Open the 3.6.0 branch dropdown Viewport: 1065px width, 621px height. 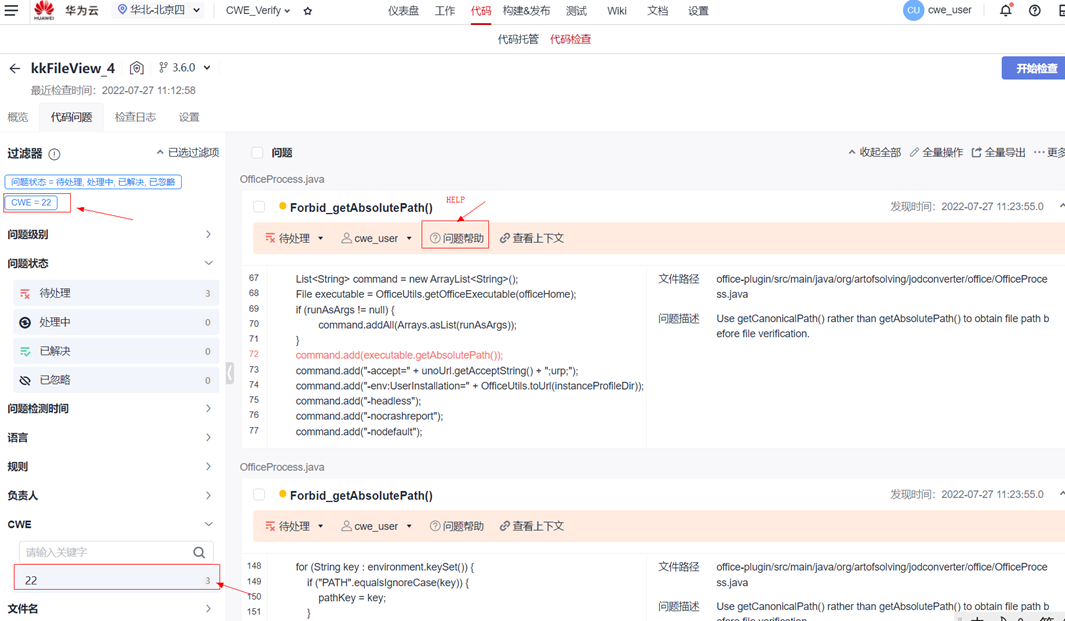pos(185,67)
